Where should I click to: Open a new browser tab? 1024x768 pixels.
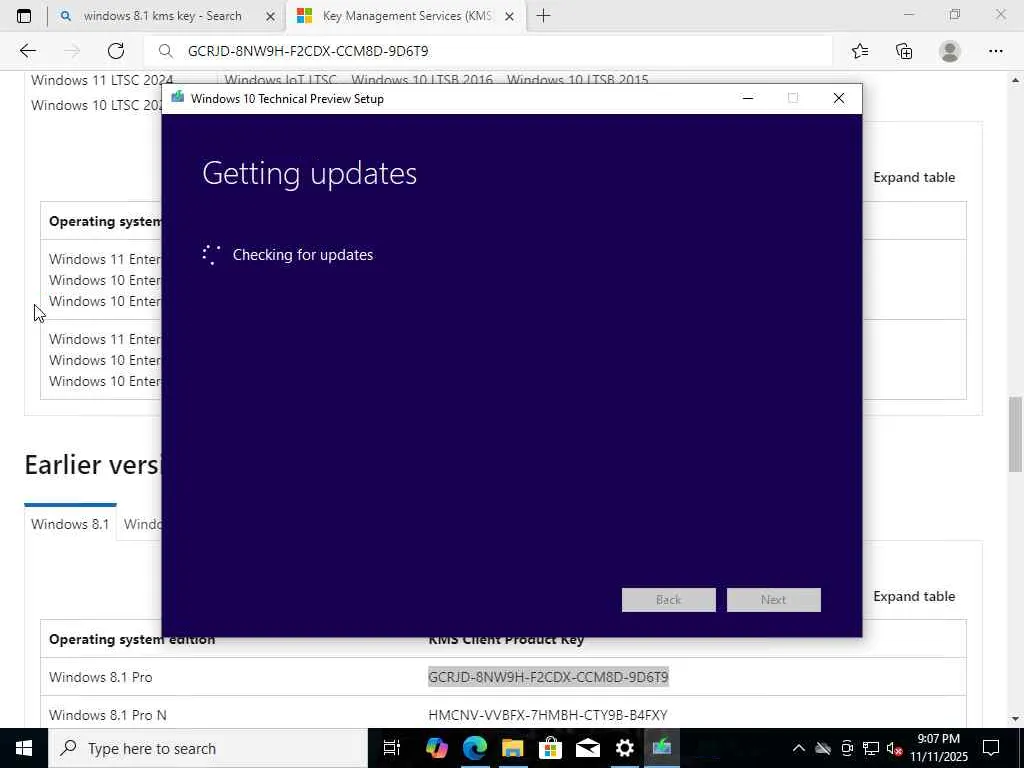543,16
